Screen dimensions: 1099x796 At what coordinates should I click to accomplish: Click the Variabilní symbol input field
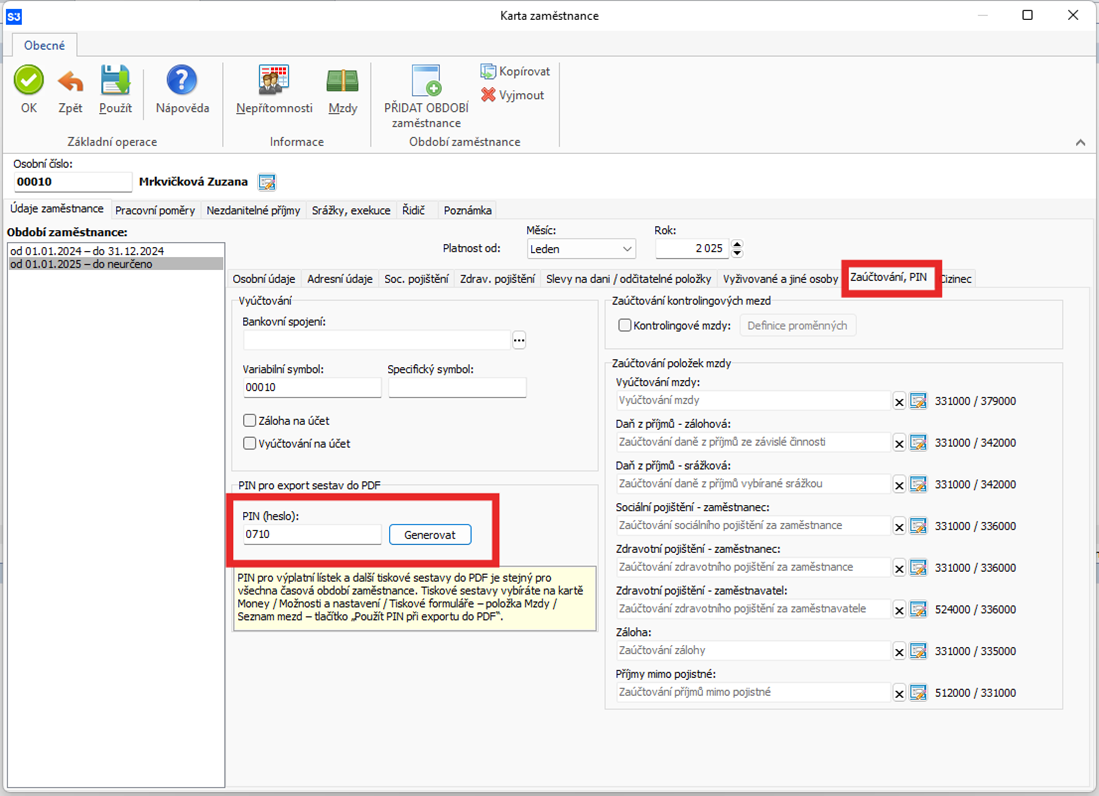(x=311, y=388)
